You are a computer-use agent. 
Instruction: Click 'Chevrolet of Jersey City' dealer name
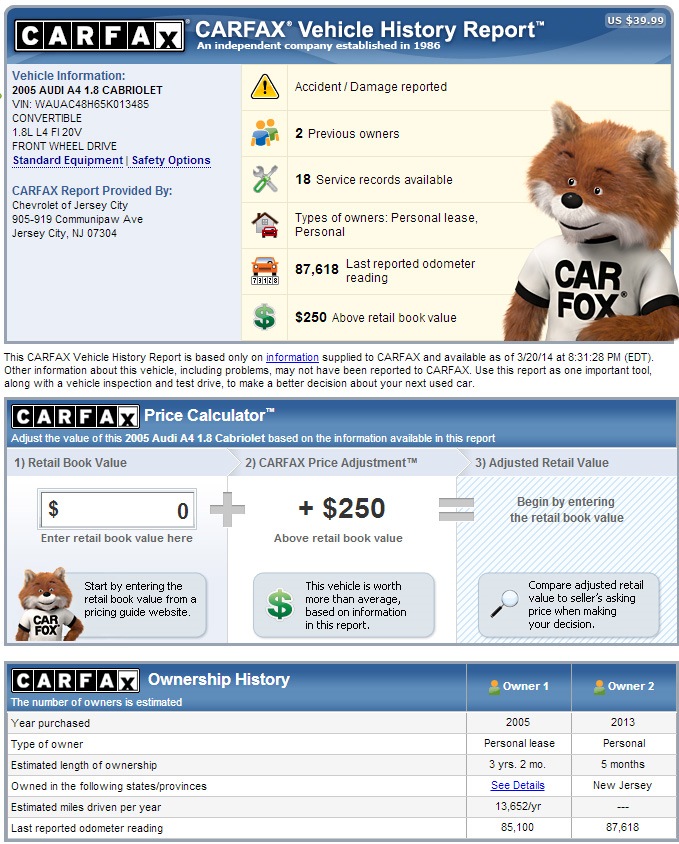tap(70, 206)
